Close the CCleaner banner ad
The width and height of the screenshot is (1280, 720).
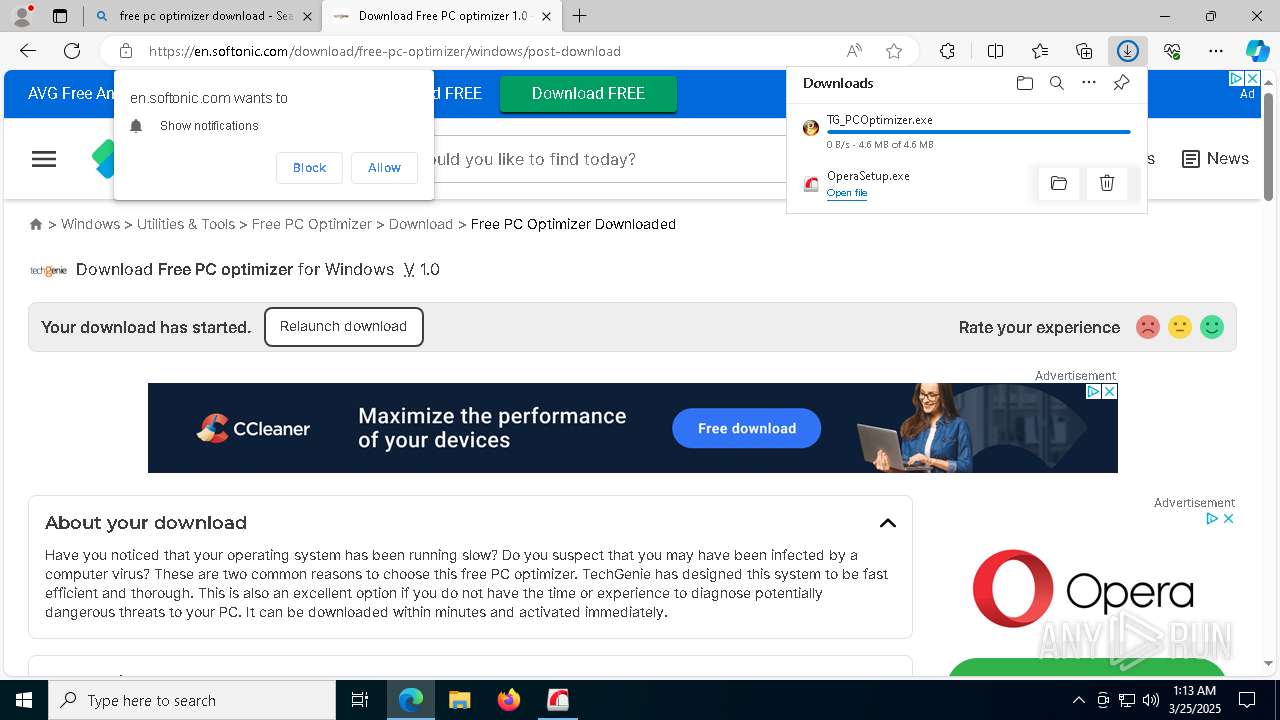tap(1108, 392)
